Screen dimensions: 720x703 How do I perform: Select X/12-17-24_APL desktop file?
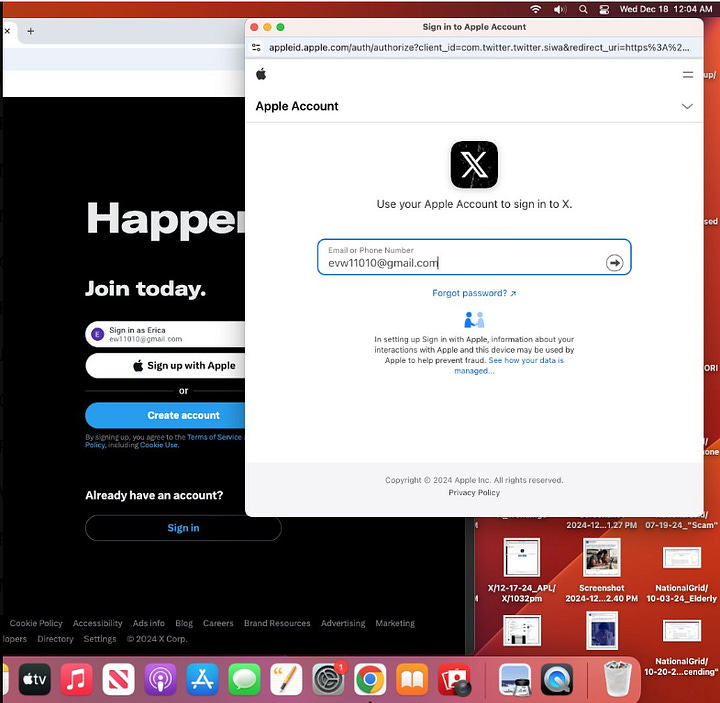click(522, 570)
